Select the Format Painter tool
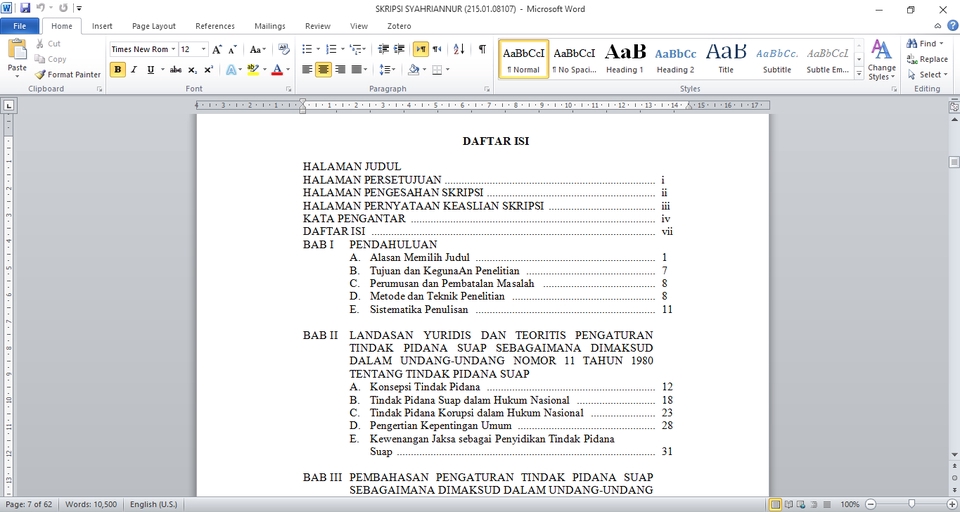 tap(68, 75)
